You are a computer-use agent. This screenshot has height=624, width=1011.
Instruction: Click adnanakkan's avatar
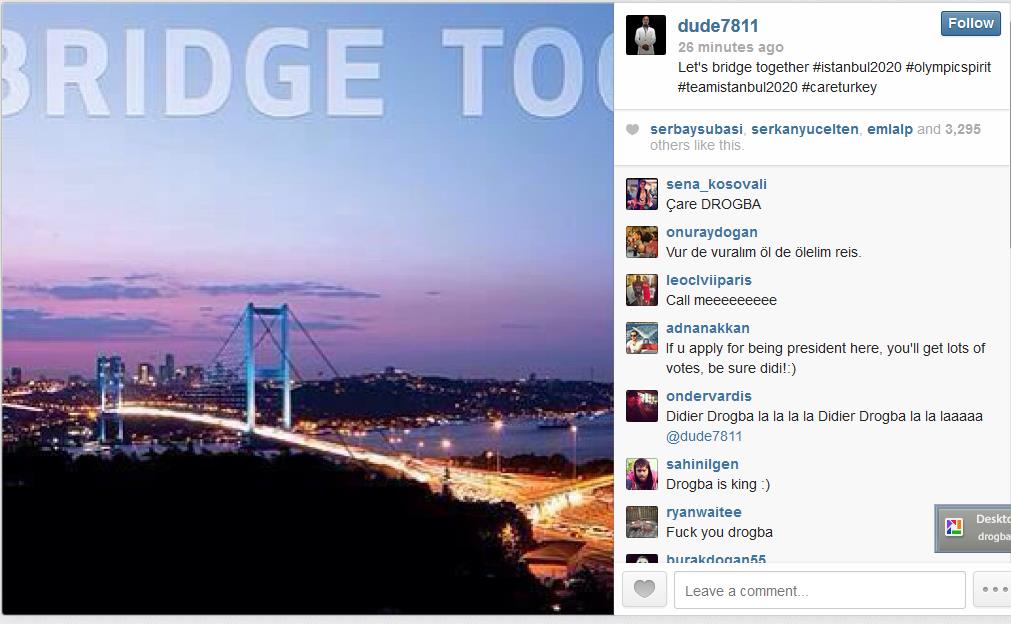(x=642, y=338)
